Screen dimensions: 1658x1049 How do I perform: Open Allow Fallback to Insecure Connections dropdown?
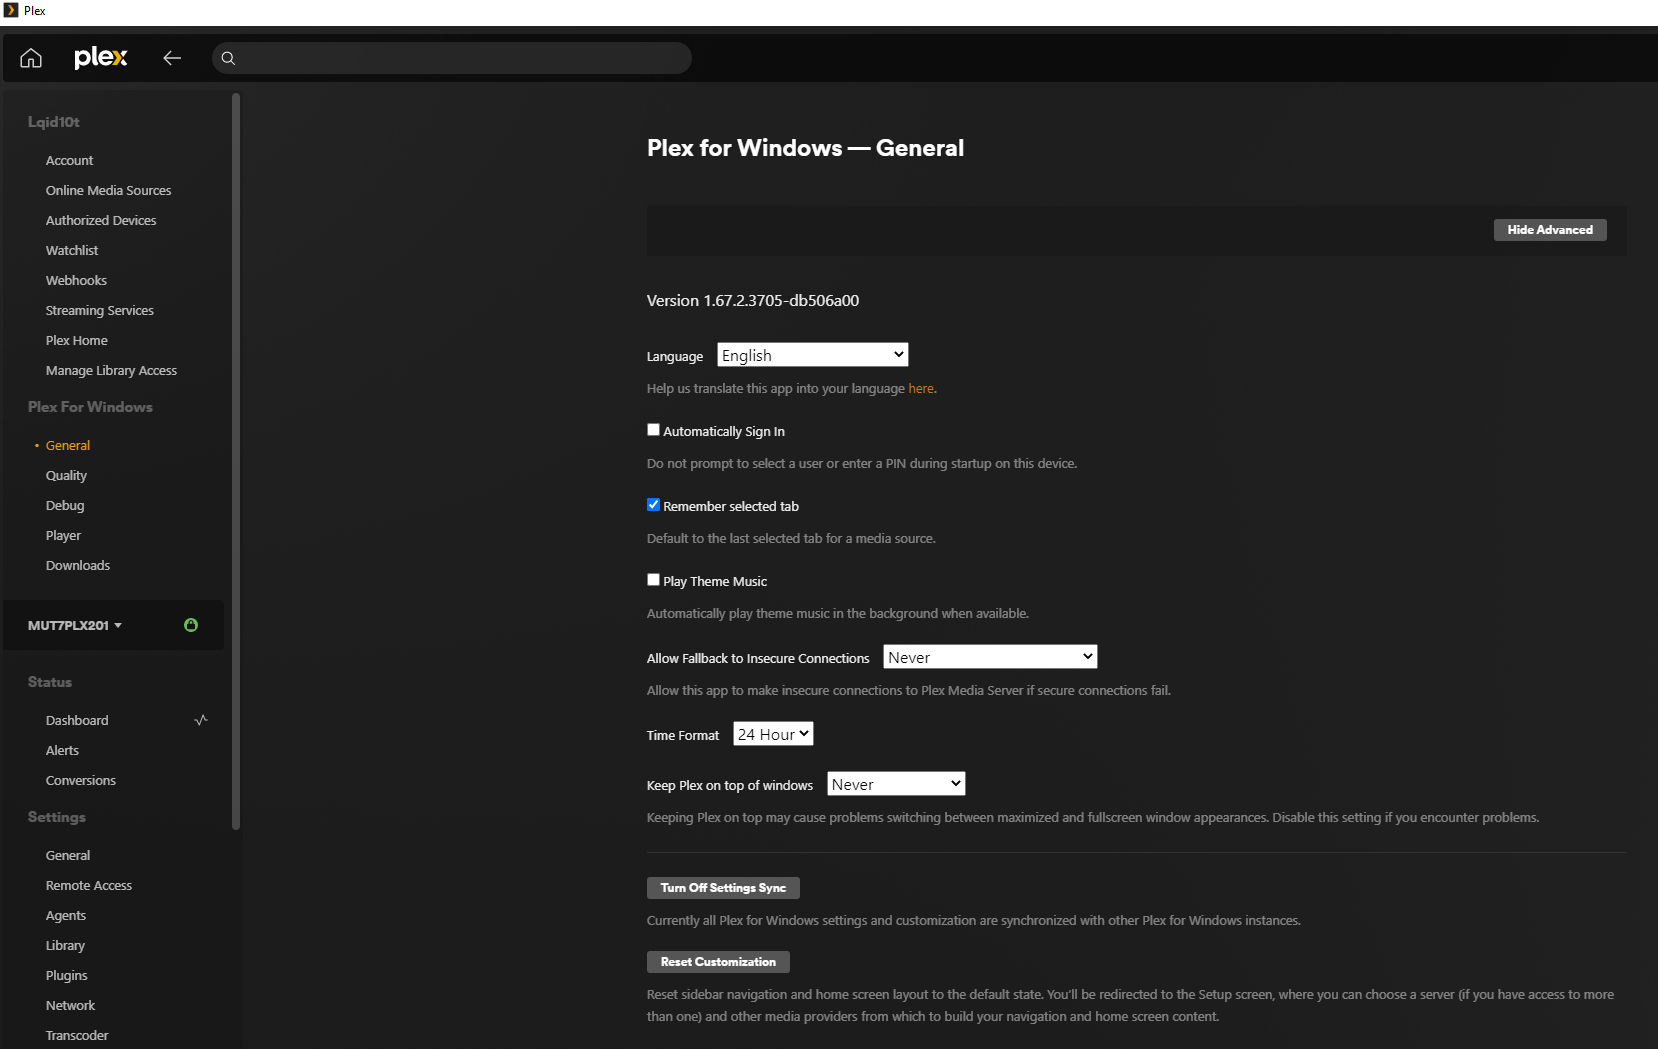990,657
